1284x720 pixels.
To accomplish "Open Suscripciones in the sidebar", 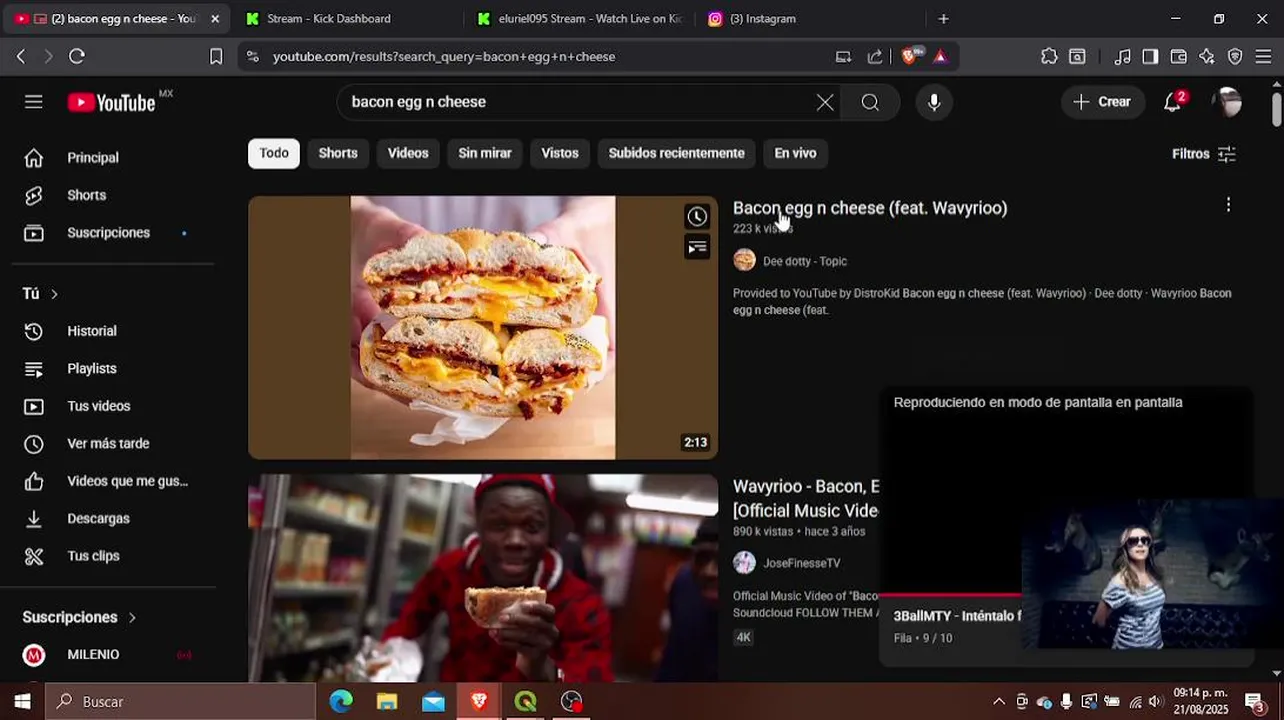I will 108,233.
